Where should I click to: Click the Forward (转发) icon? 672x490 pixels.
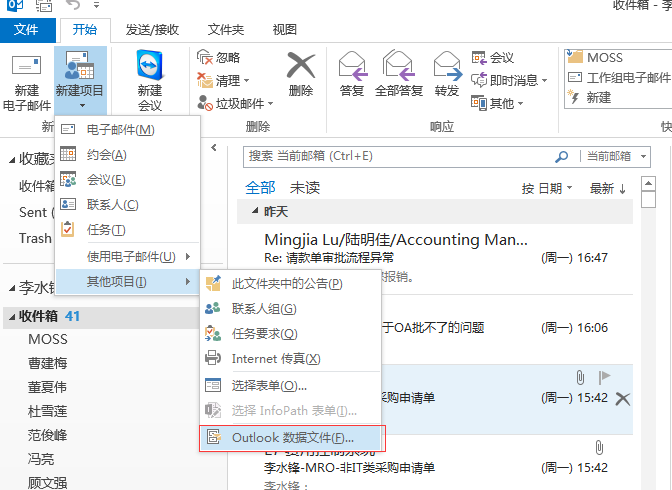(x=447, y=66)
